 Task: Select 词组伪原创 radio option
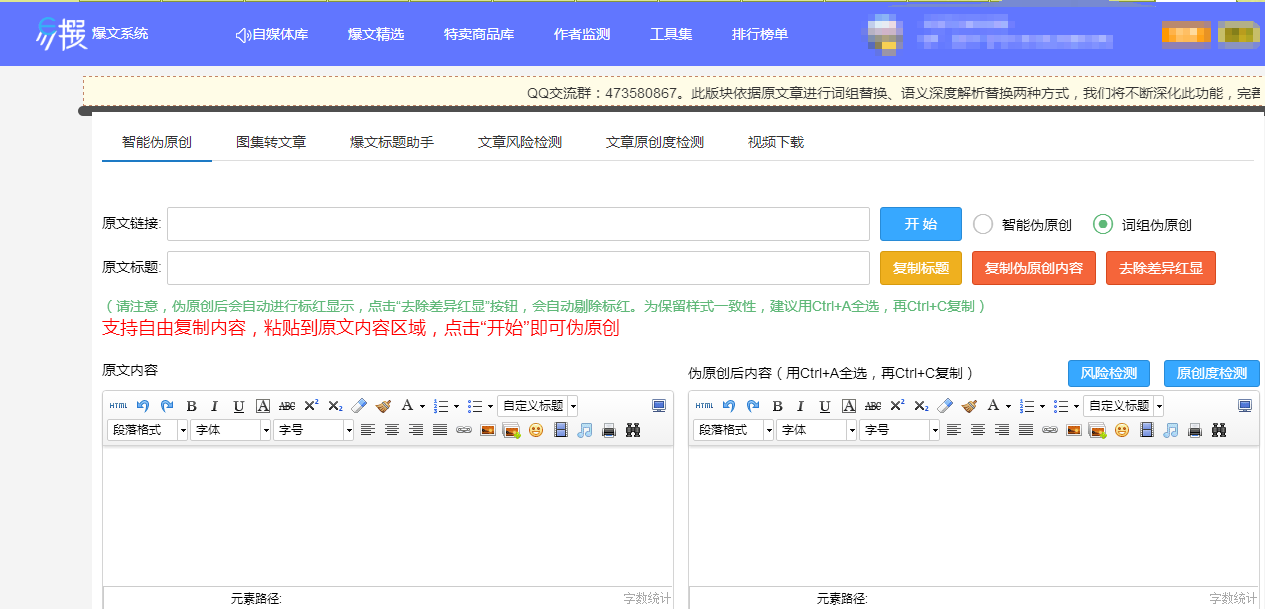[1103, 225]
